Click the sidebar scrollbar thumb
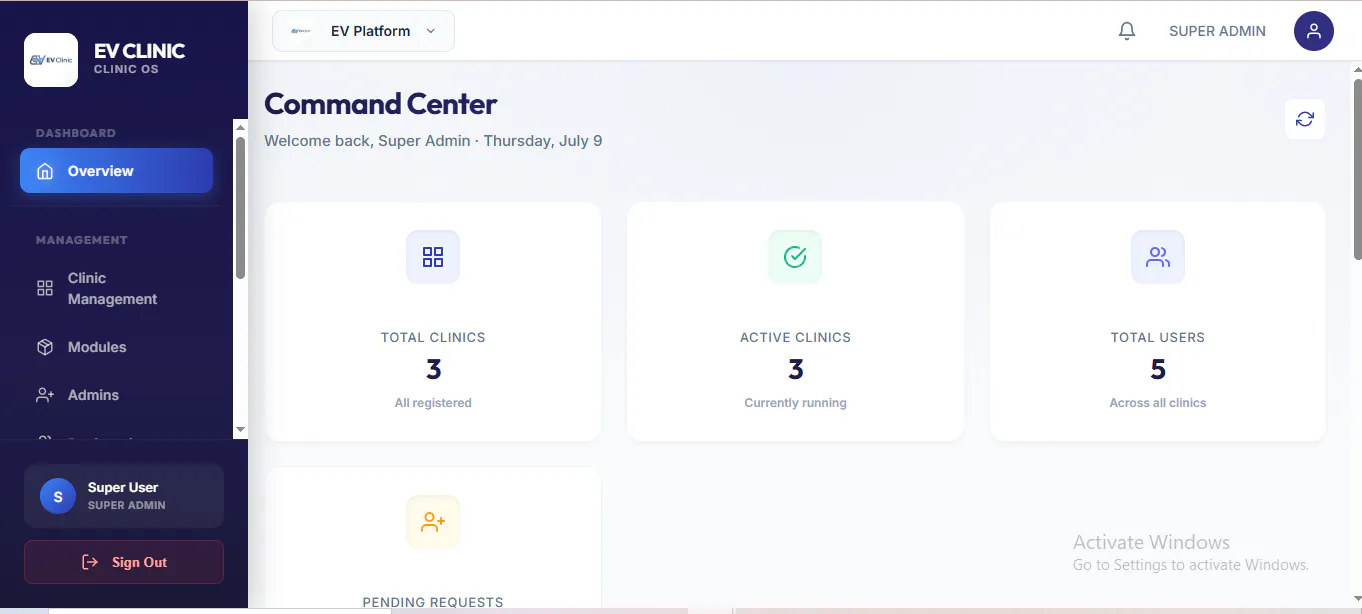 240,208
